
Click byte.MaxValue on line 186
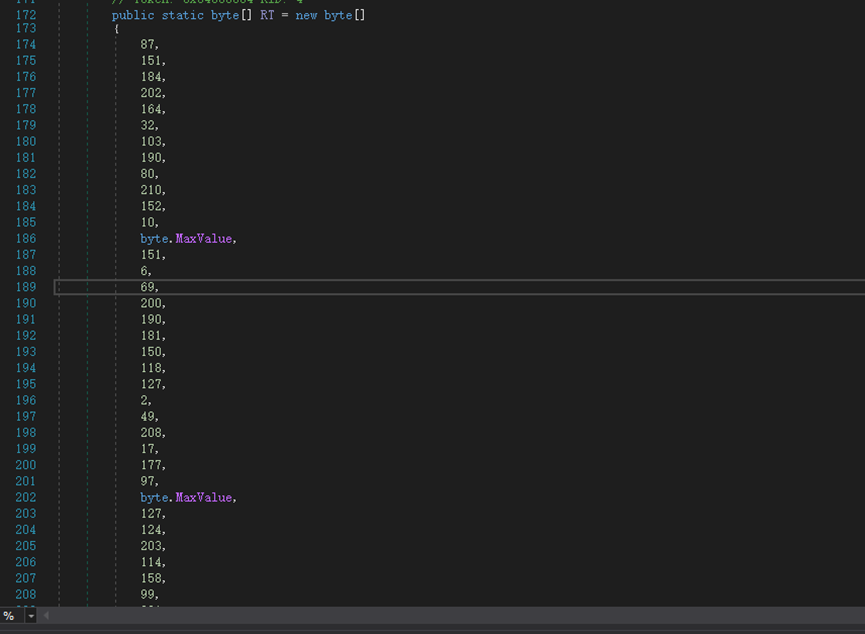pos(186,238)
